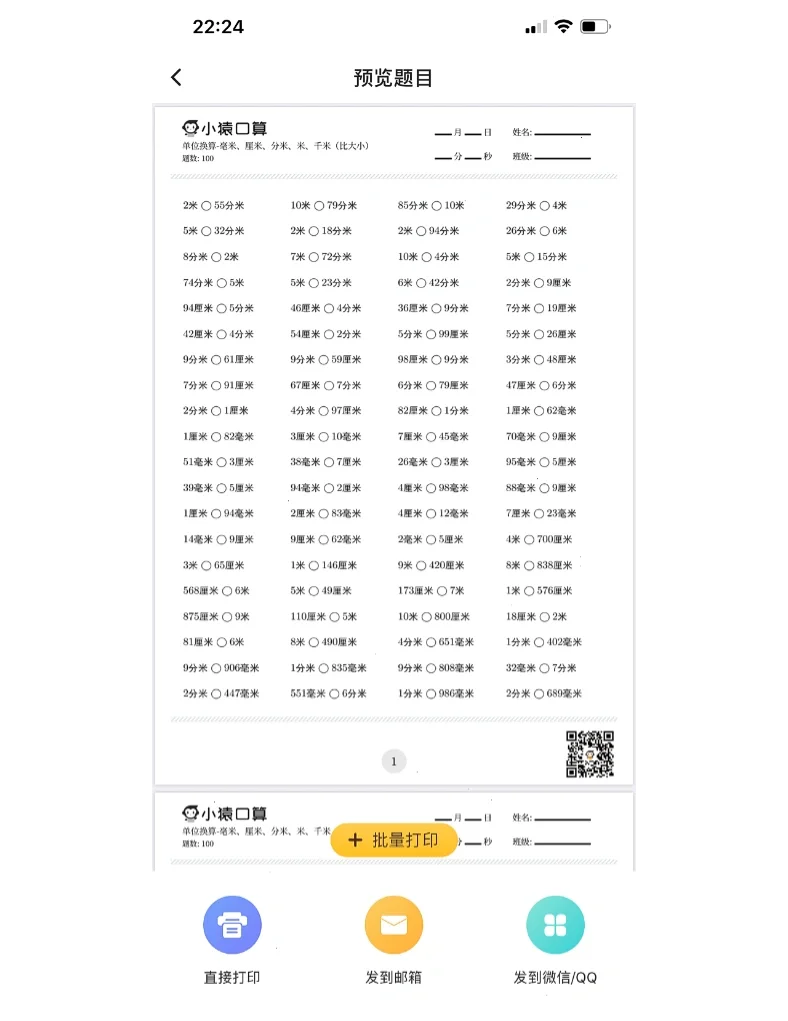Tap the orange envelope icon to email worksheet
This screenshot has width=788, height=1021.
point(393,925)
